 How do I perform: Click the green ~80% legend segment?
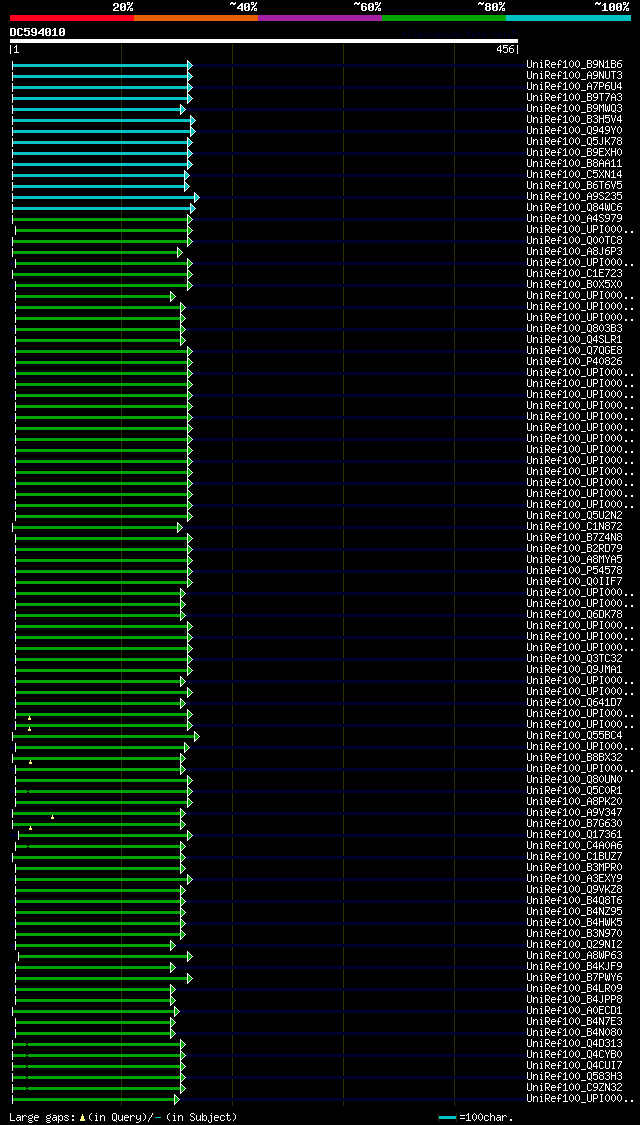[444, 17]
